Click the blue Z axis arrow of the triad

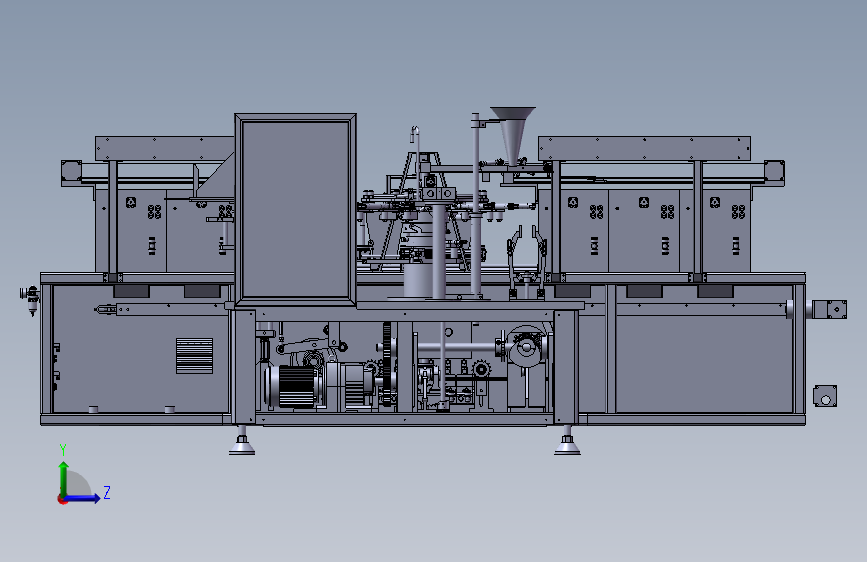(x=83, y=498)
